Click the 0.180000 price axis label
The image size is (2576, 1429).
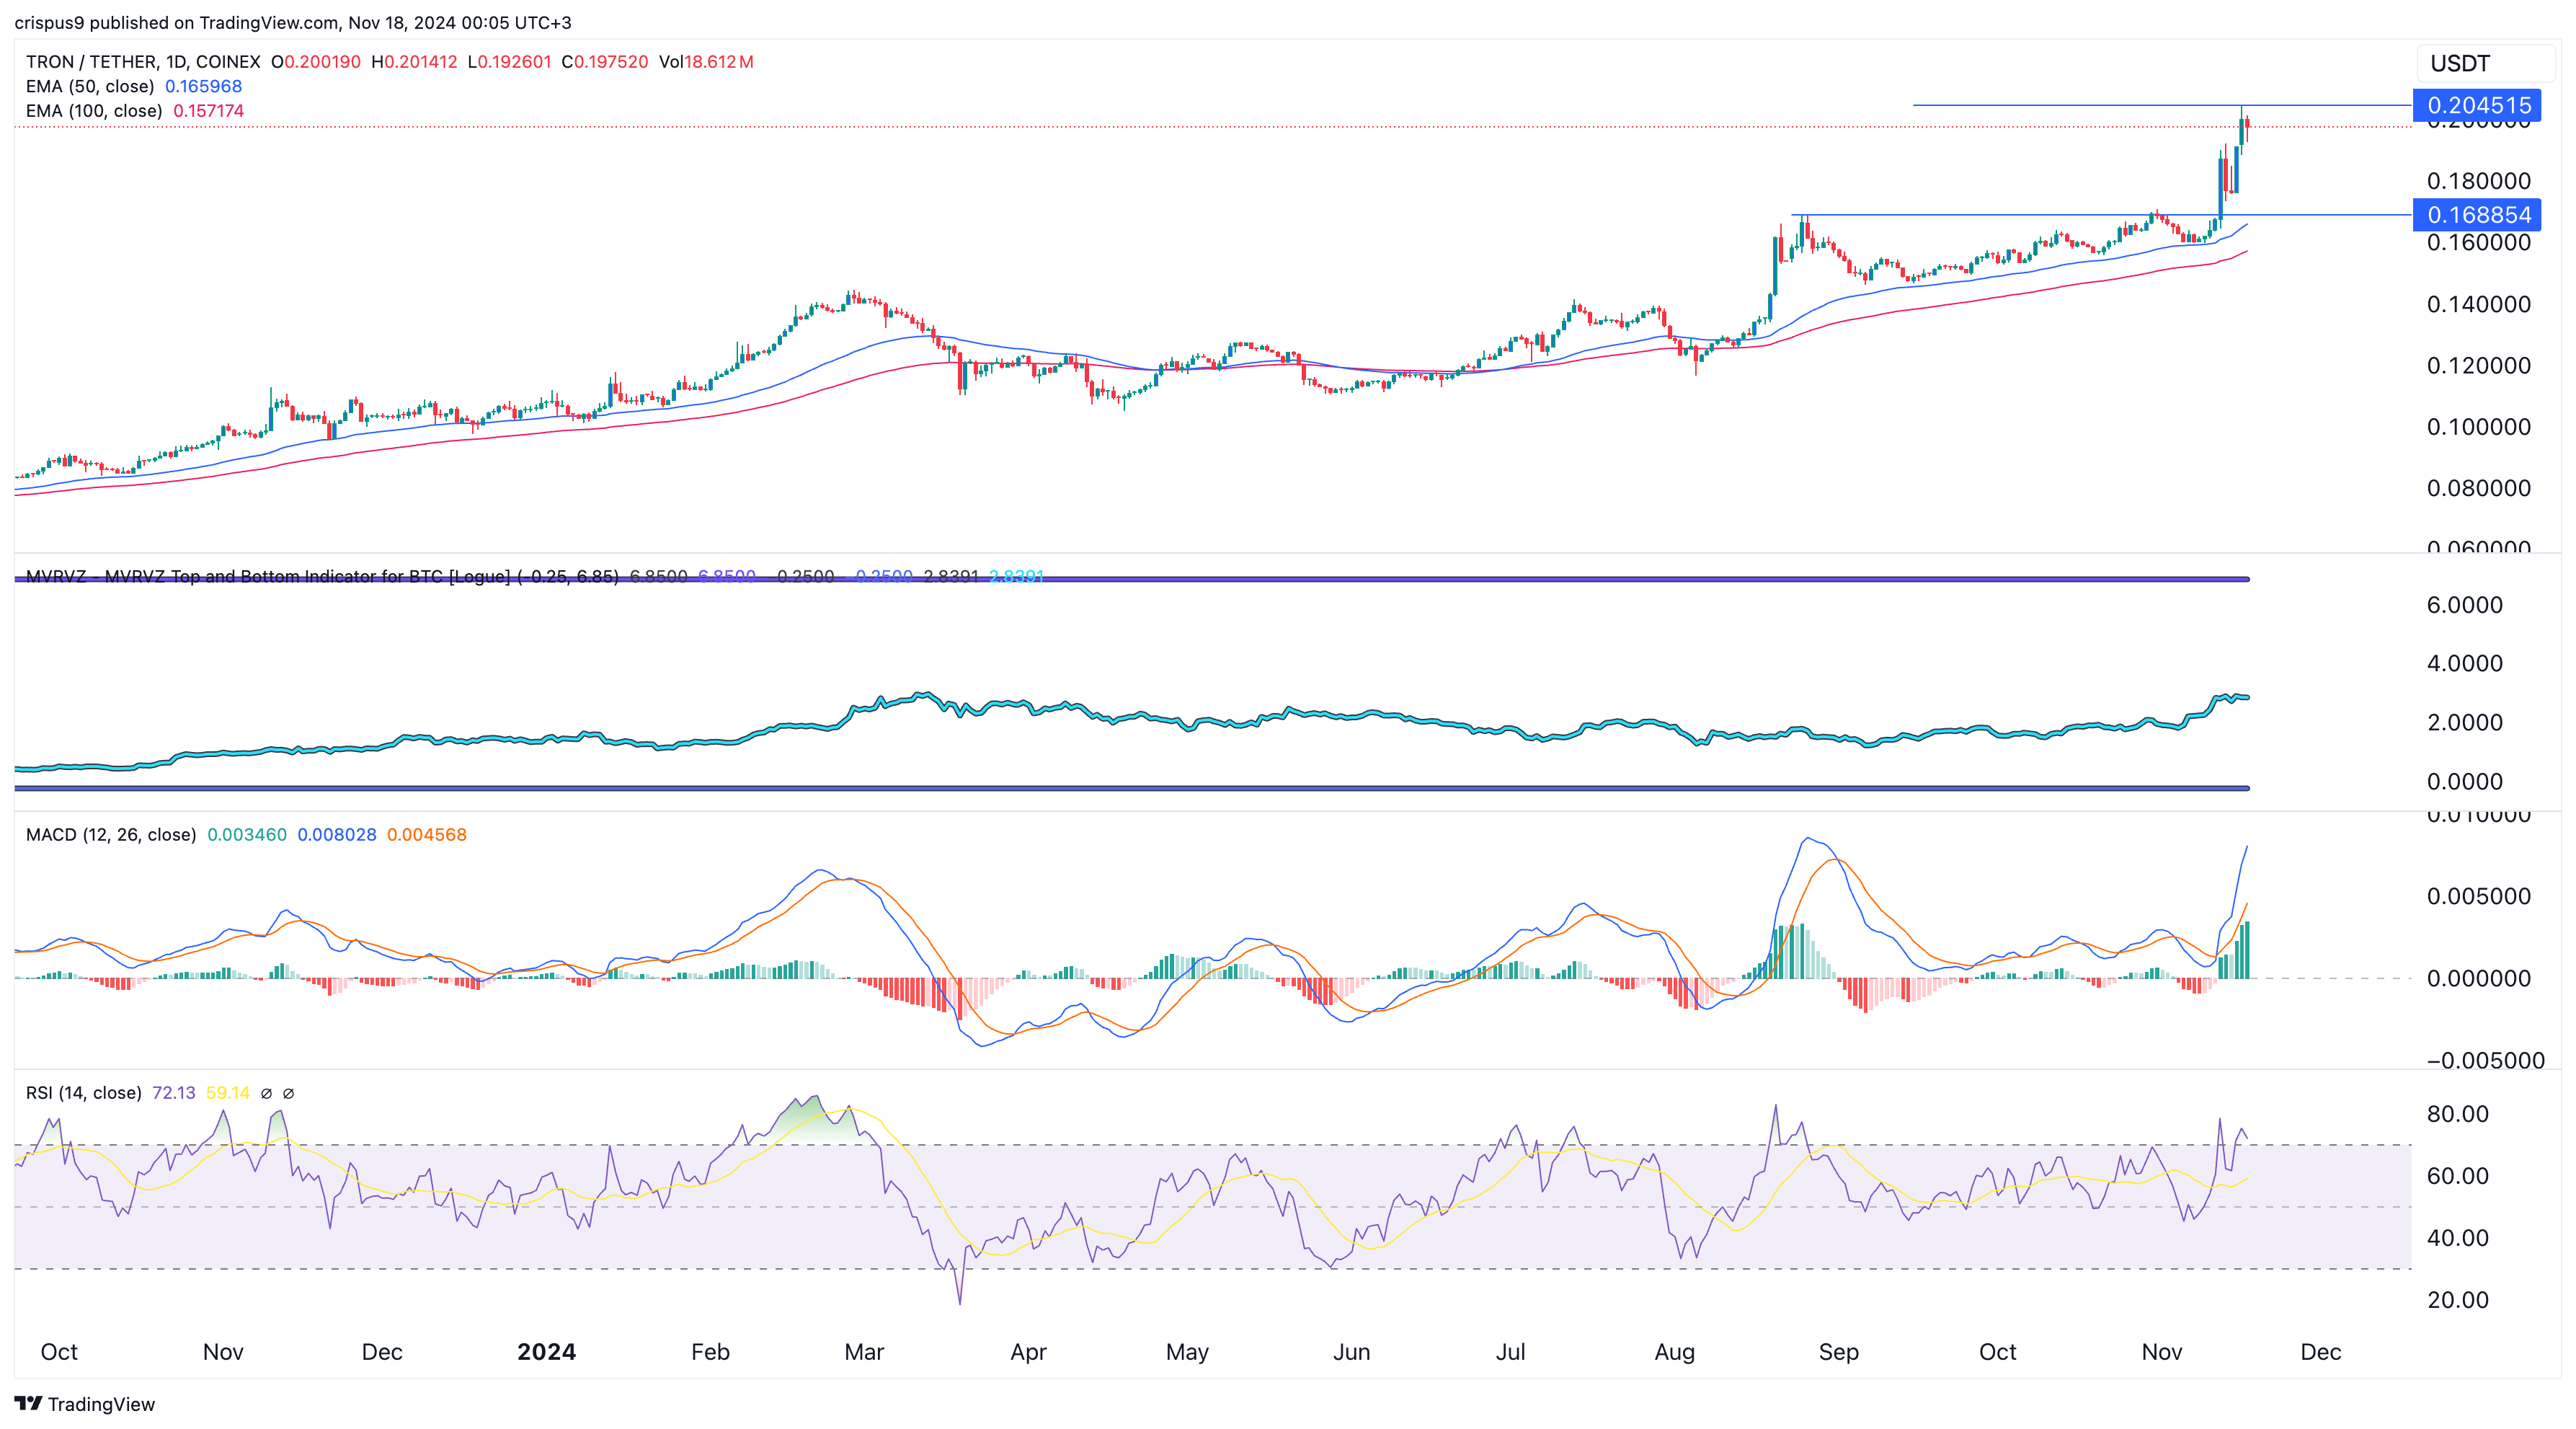point(2479,181)
